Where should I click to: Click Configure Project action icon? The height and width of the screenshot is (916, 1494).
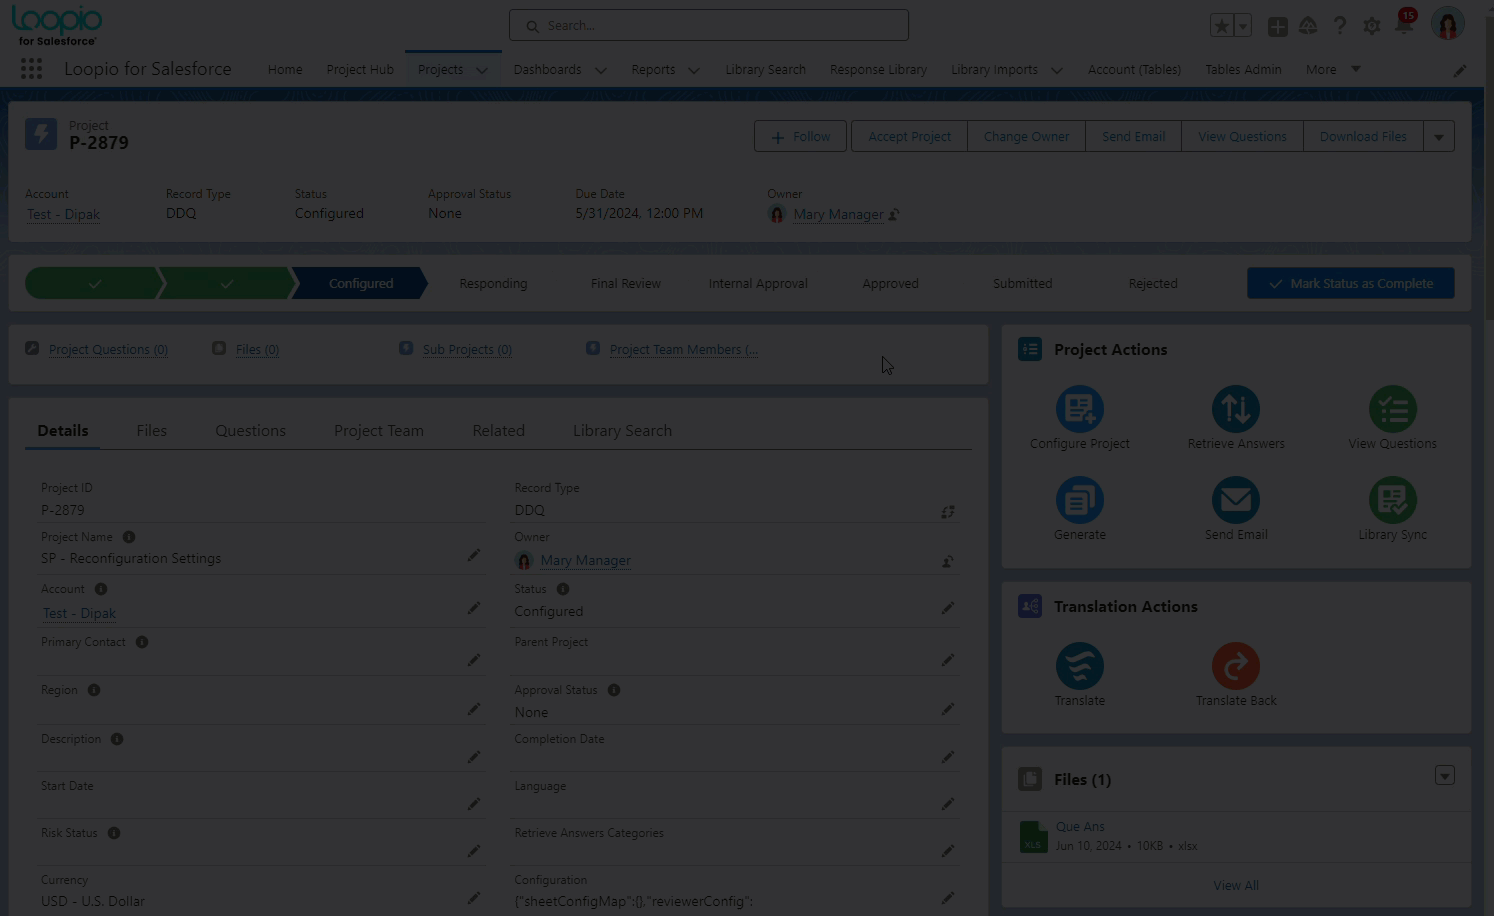(x=1080, y=409)
